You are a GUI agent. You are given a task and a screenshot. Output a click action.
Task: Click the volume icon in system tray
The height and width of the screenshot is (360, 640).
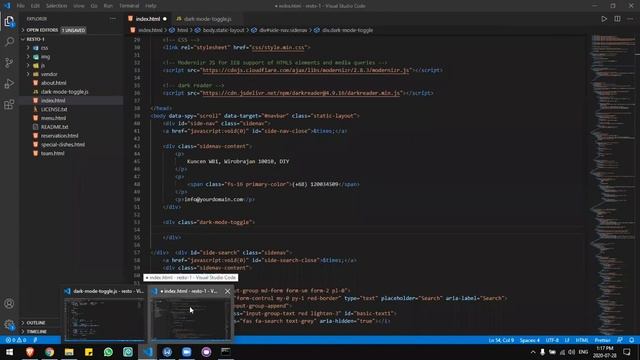(x=571, y=352)
